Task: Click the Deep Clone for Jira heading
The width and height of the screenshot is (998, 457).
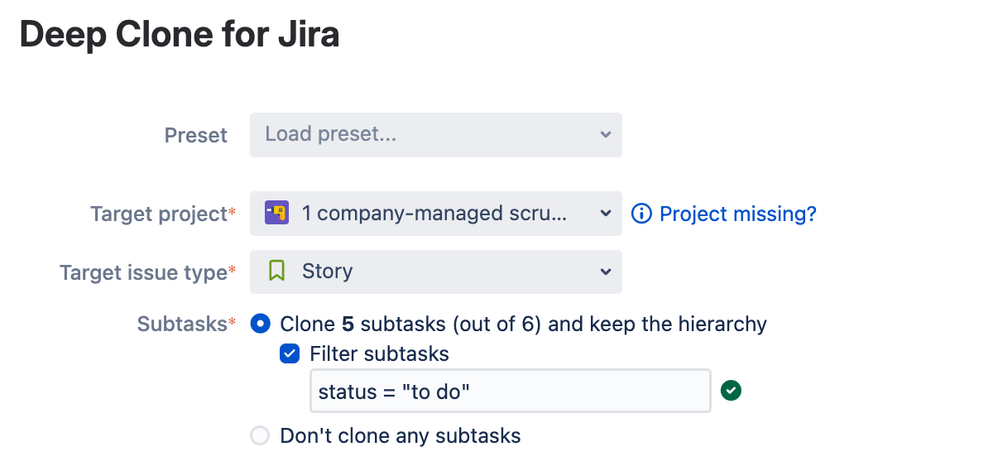Action: 180,35
